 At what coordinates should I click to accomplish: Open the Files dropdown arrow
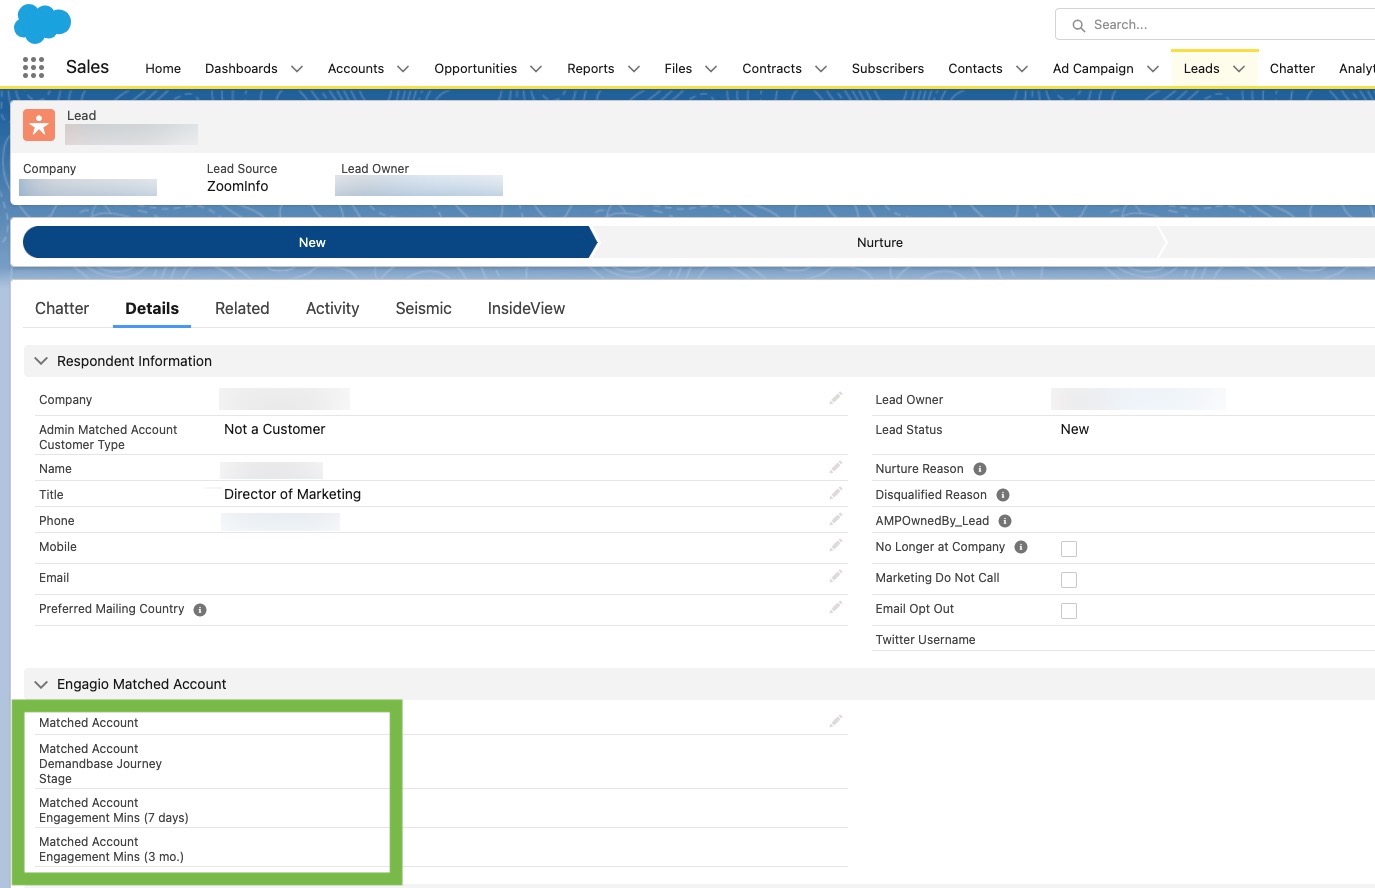coord(711,69)
